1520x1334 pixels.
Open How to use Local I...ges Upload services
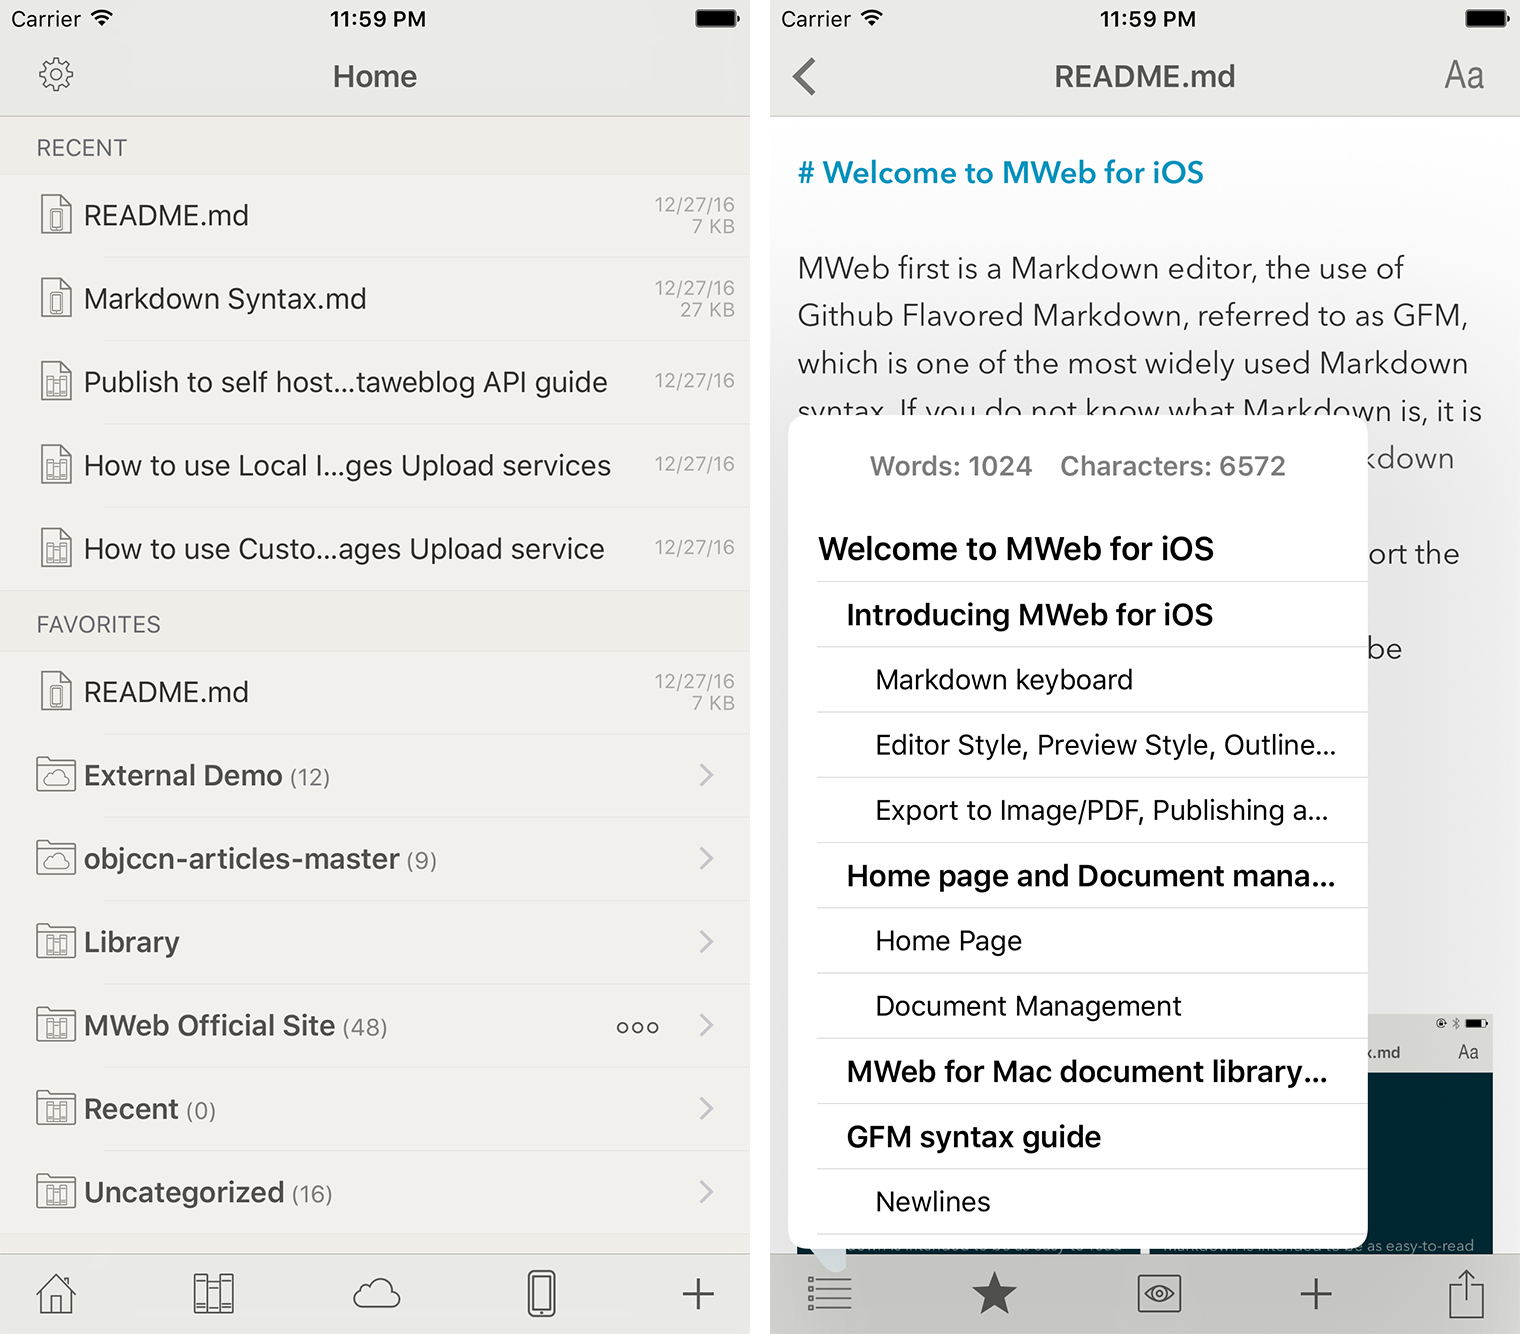pyautogui.click(x=375, y=465)
